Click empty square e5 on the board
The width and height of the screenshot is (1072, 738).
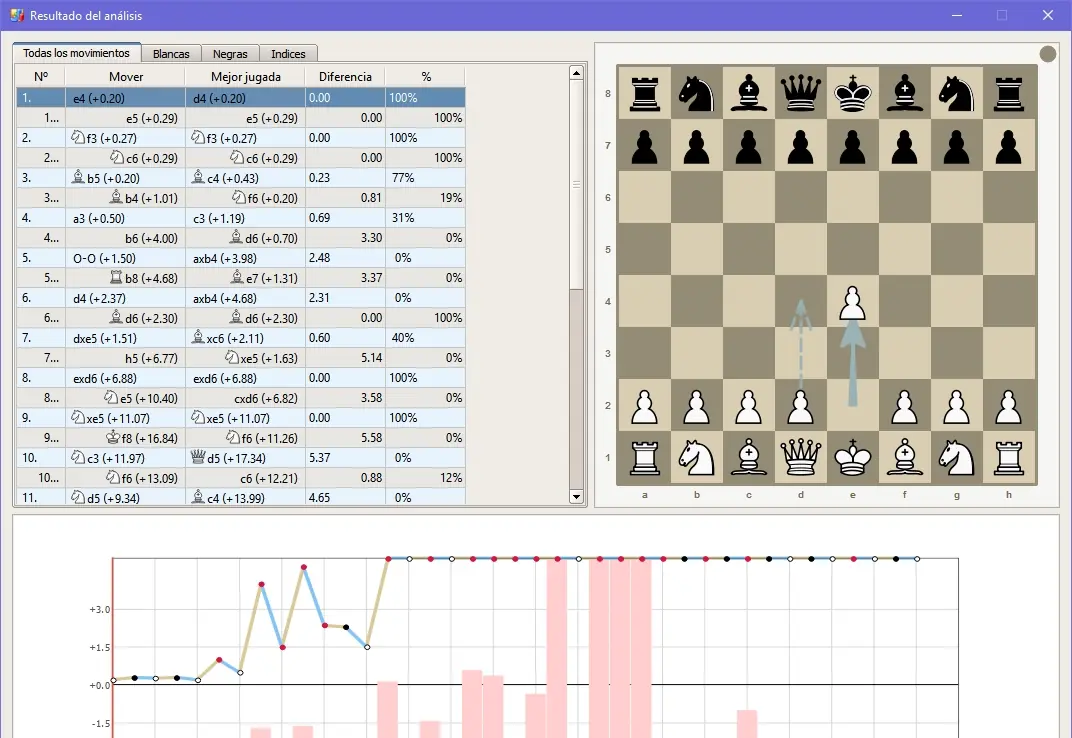tap(853, 250)
